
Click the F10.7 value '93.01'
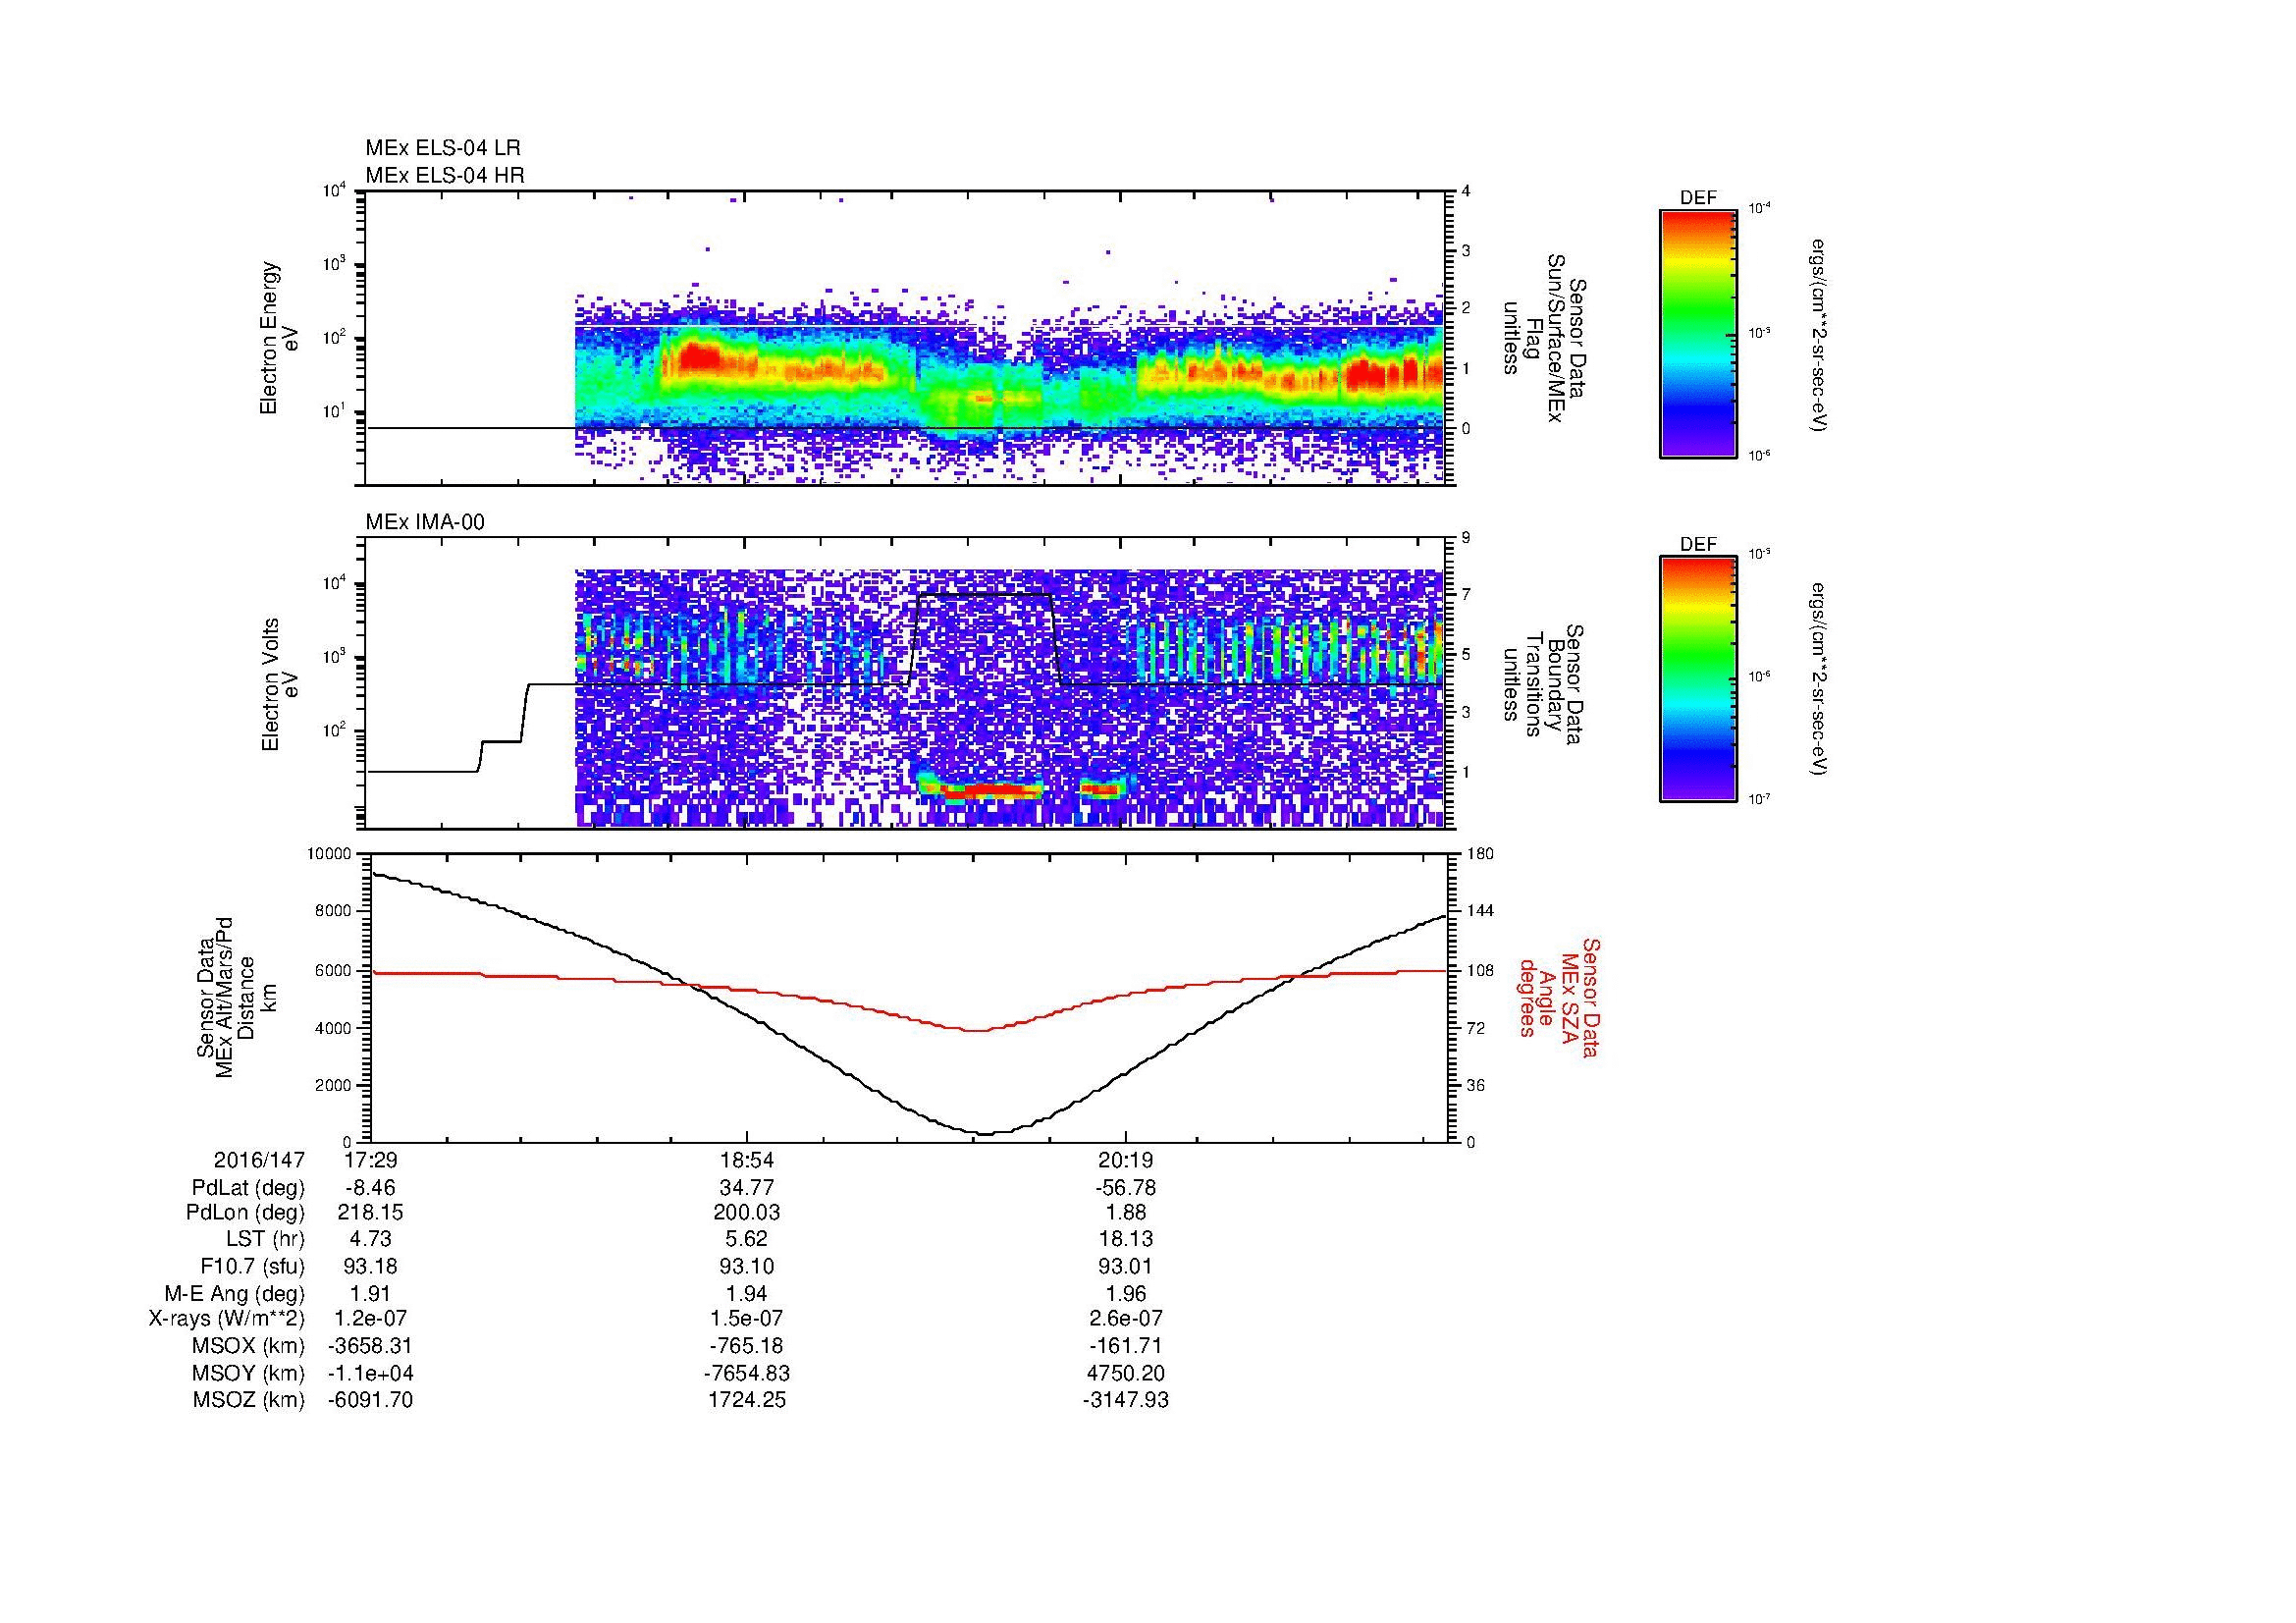pos(1125,1266)
